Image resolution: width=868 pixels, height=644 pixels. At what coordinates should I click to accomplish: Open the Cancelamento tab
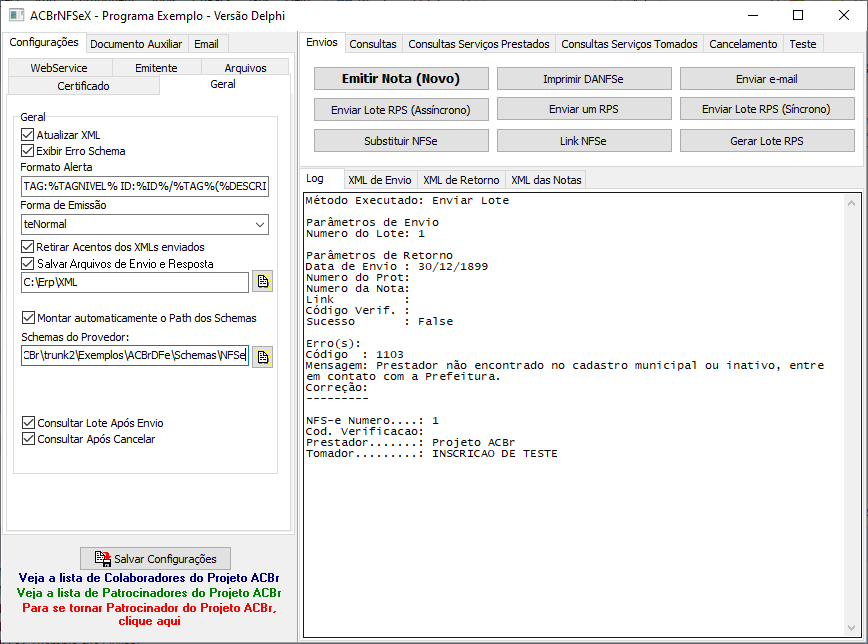tap(743, 44)
